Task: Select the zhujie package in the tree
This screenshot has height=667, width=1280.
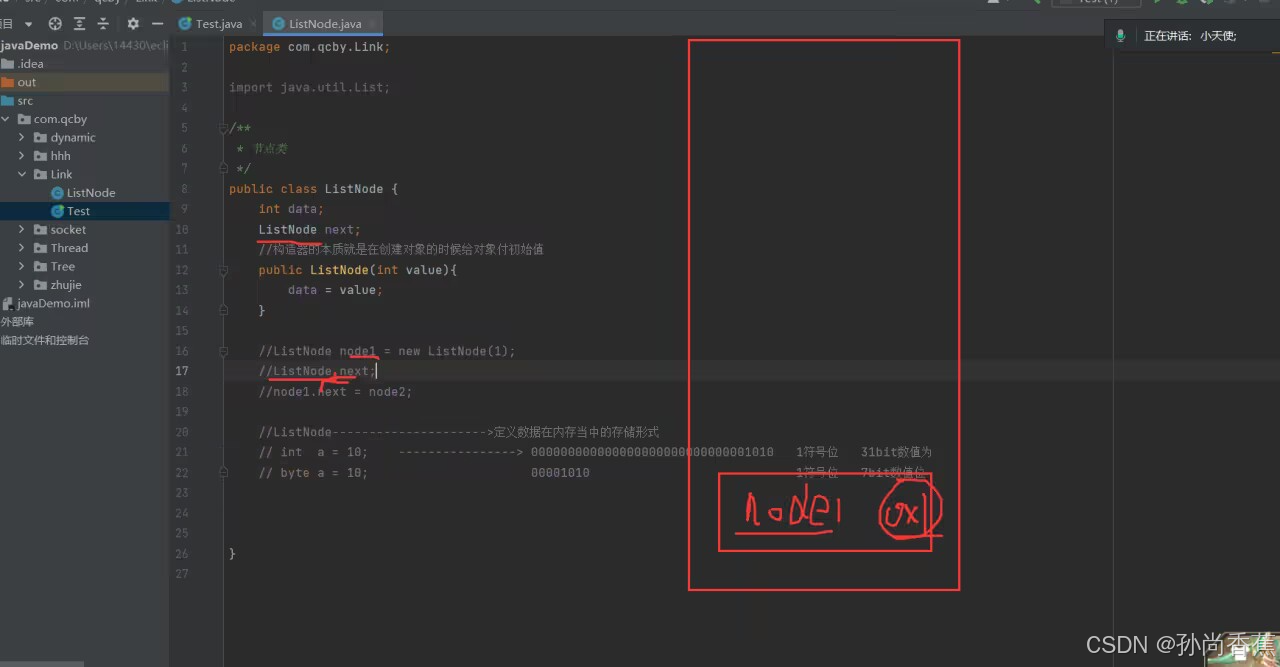Action: (66, 285)
